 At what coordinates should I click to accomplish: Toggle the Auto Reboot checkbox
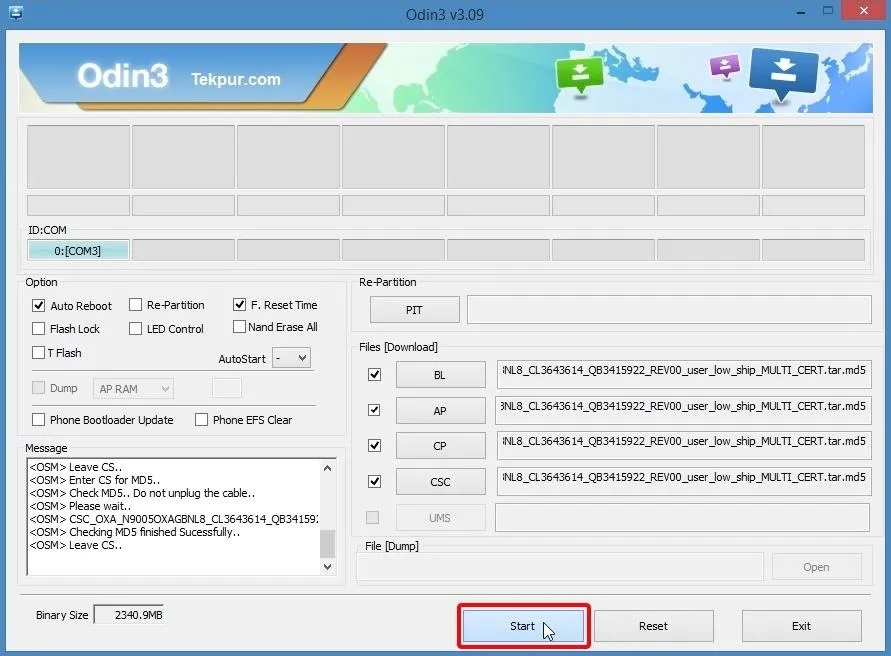38,306
